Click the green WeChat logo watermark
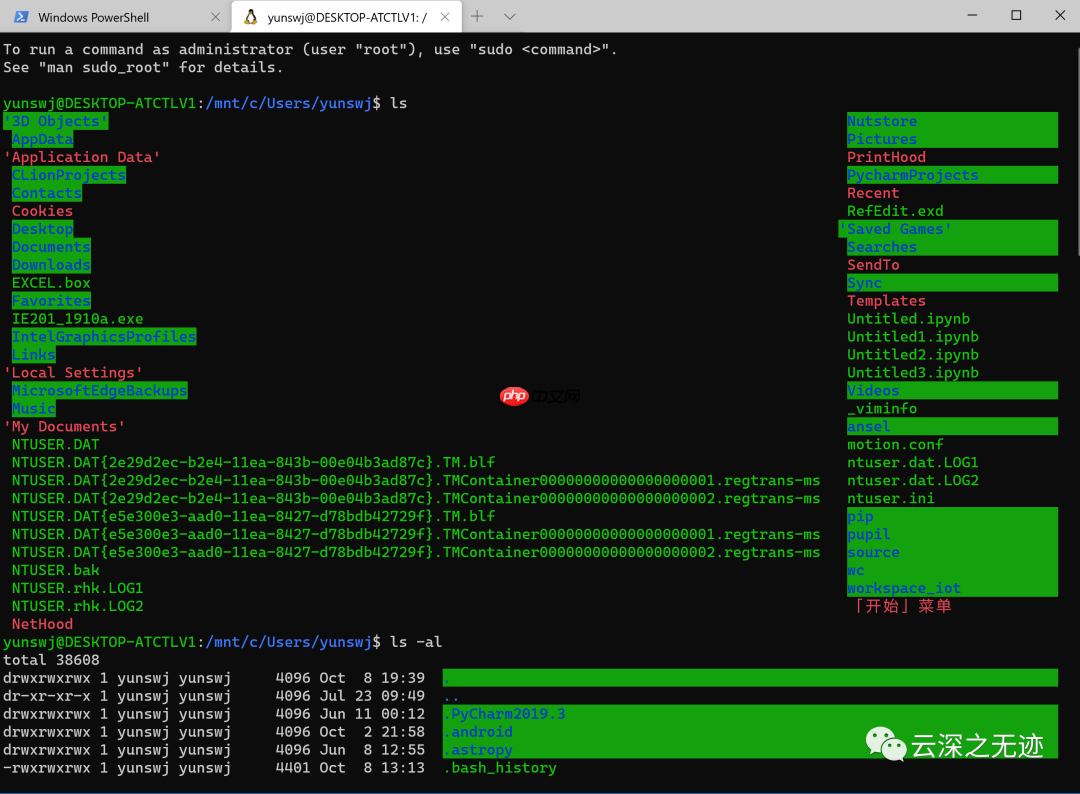Viewport: 1080px width, 794px height. pyautogui.click(x=885, y=744)
